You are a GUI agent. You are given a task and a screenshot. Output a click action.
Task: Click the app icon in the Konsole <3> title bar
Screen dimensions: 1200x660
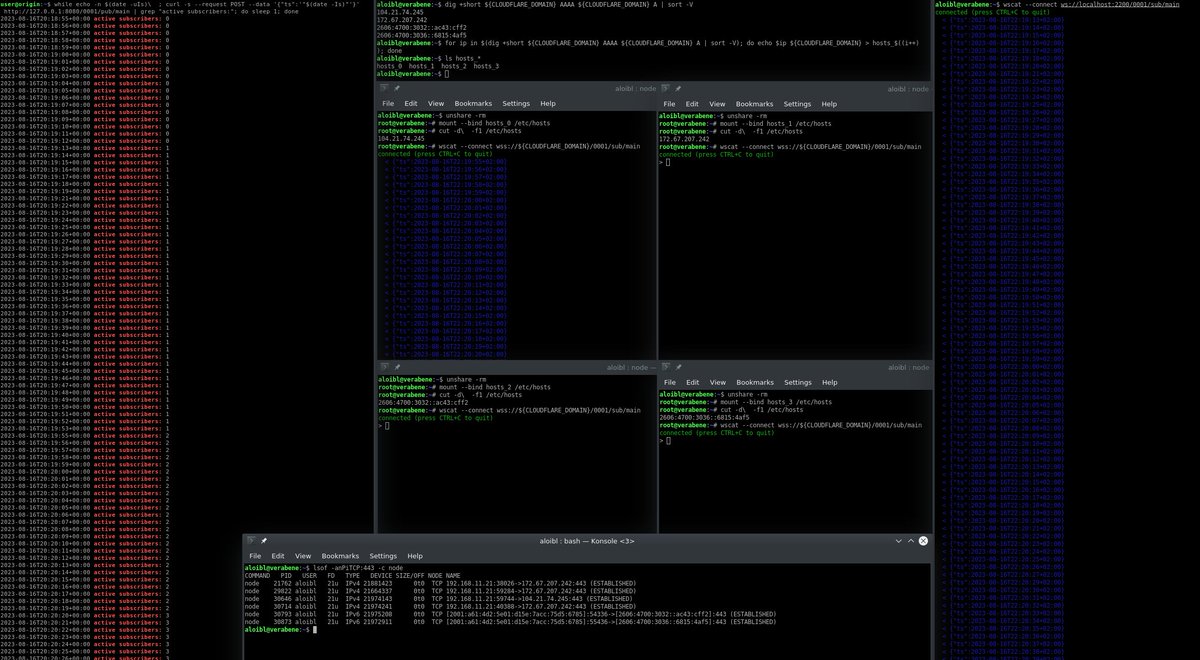pyautogui.click(x=251, y=540)
